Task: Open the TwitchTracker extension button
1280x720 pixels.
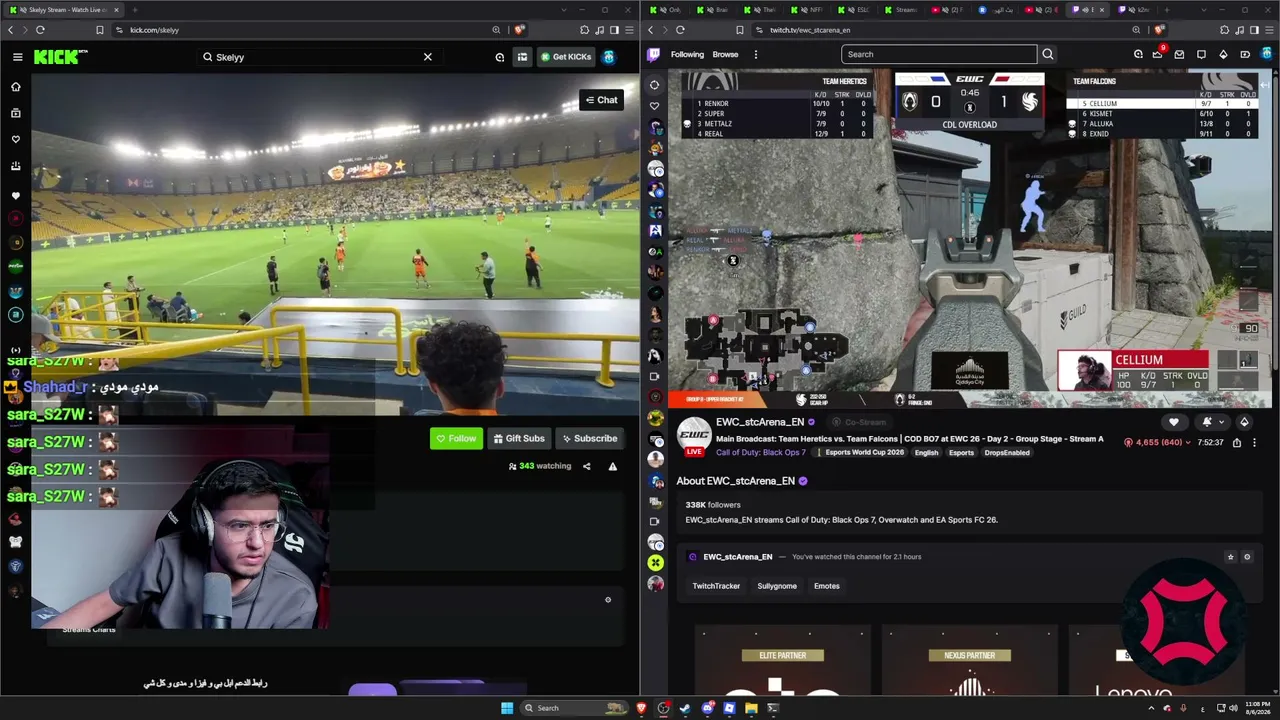Action: pos(716,586)
